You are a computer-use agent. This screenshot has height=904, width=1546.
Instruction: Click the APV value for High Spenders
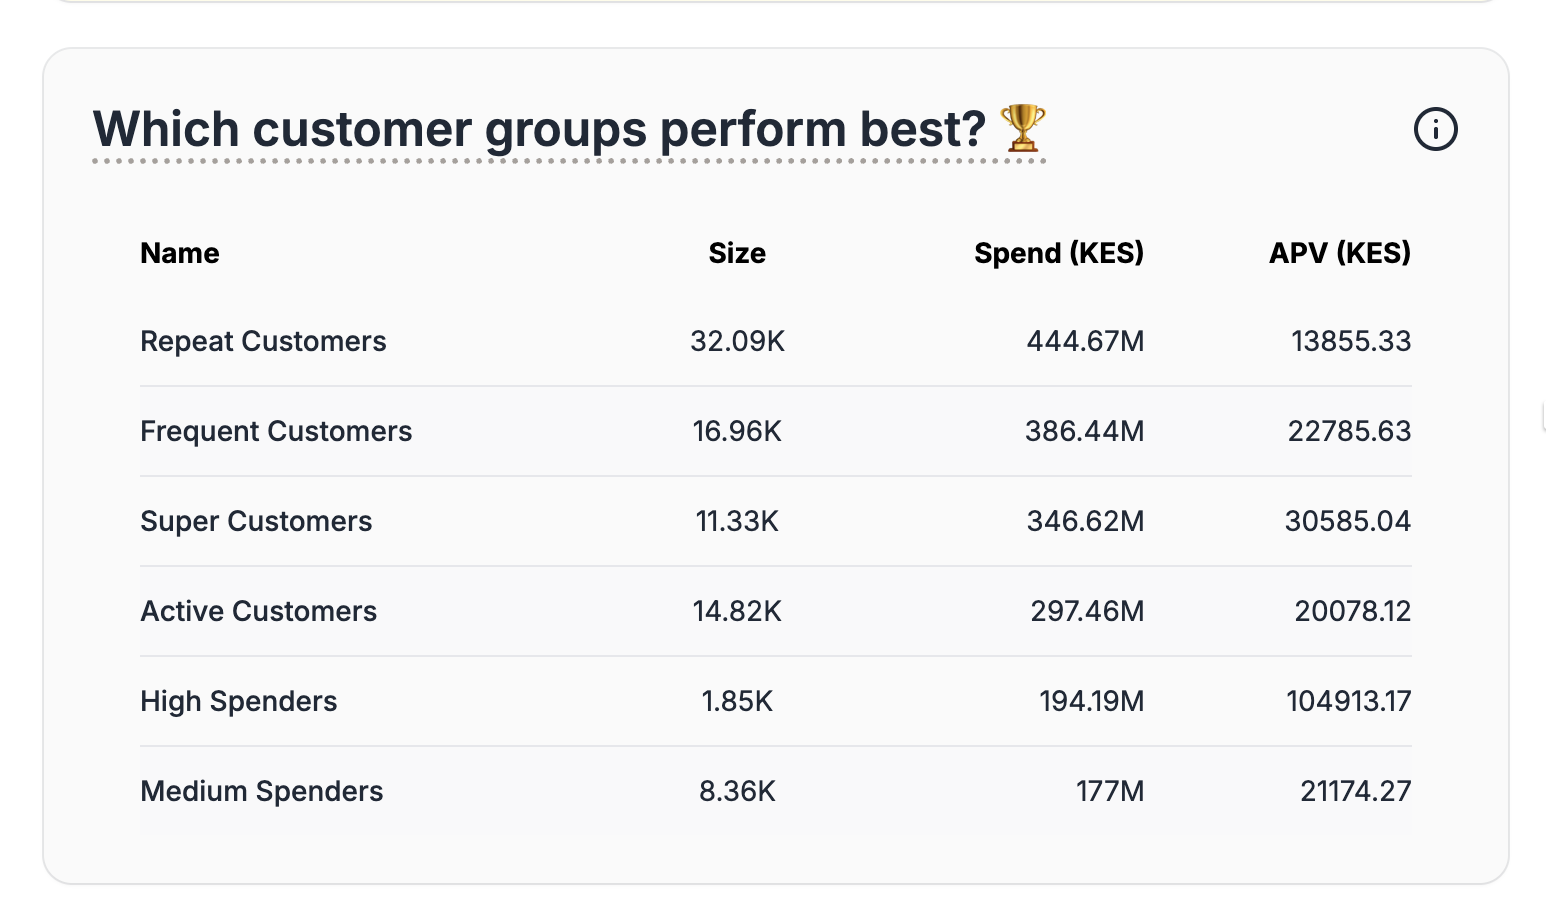1347,701
